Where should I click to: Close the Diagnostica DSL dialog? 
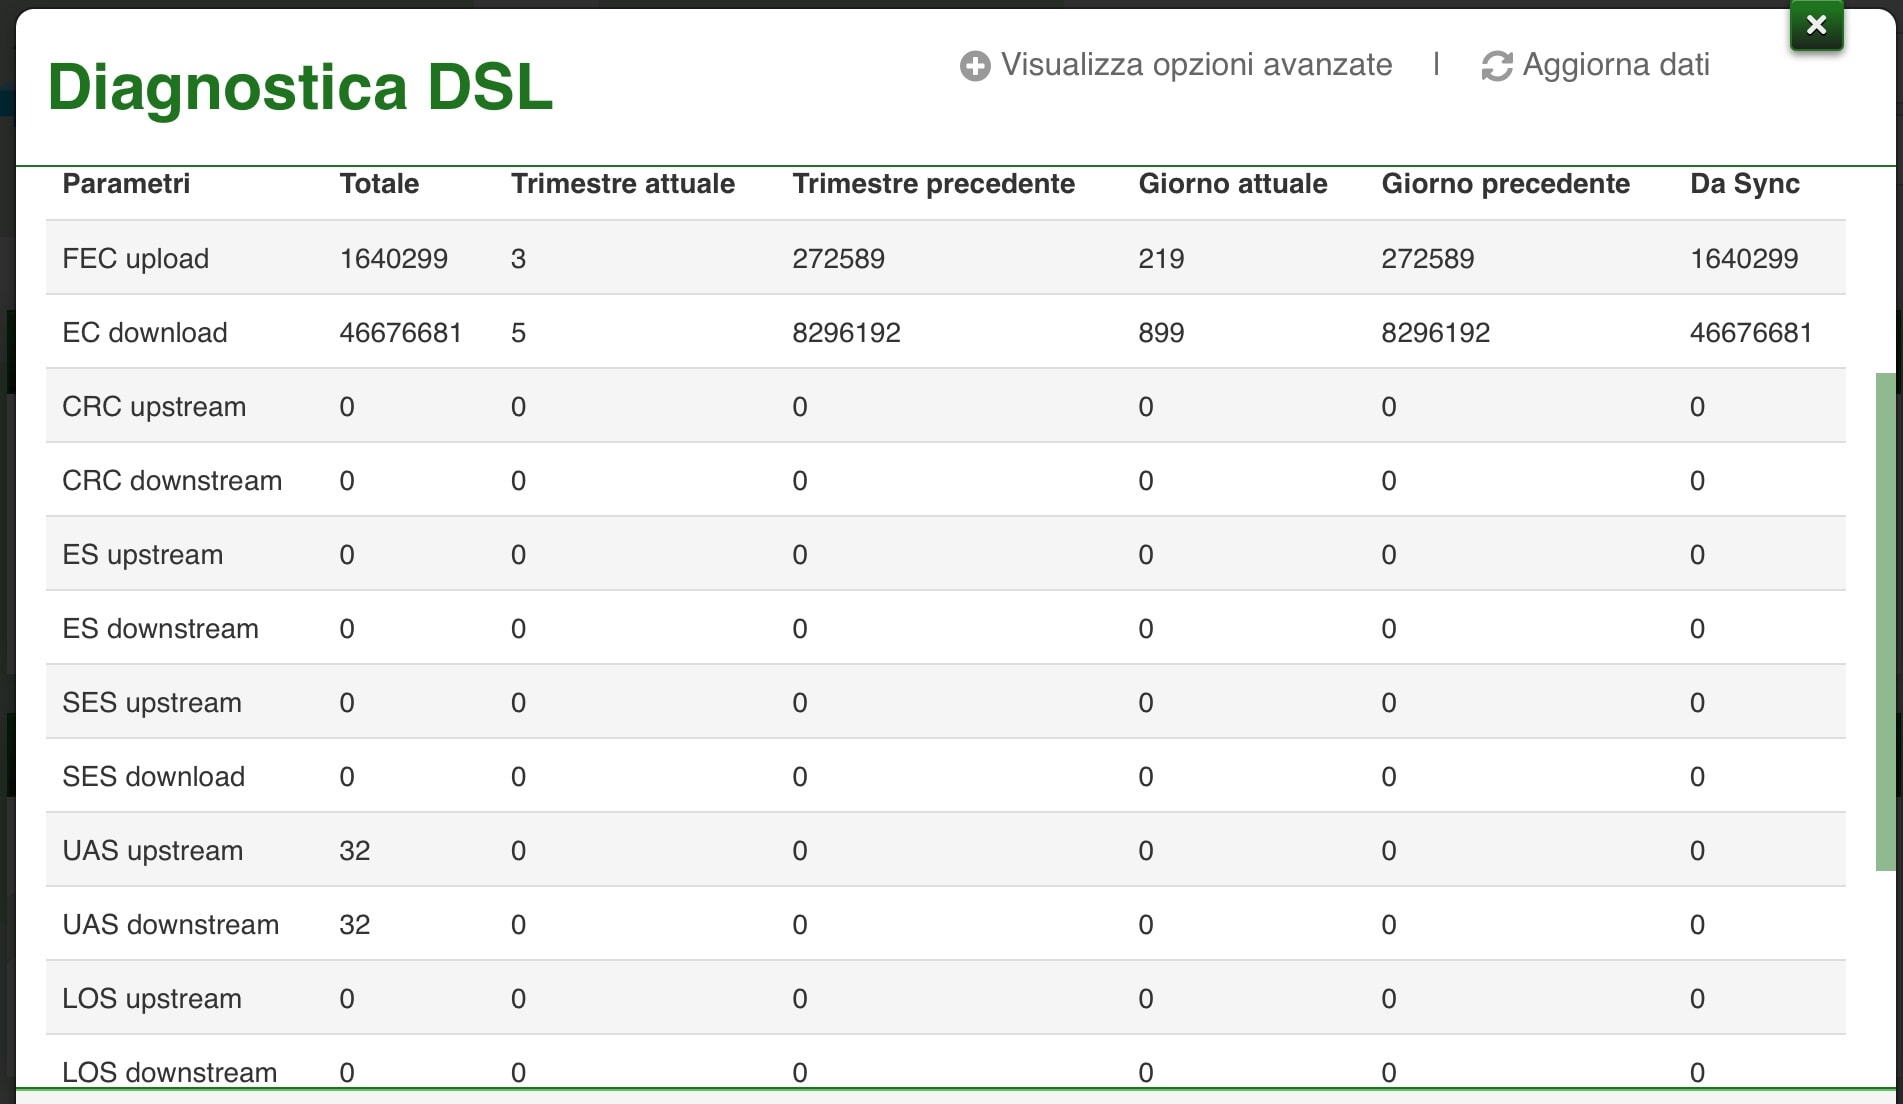1816,25
